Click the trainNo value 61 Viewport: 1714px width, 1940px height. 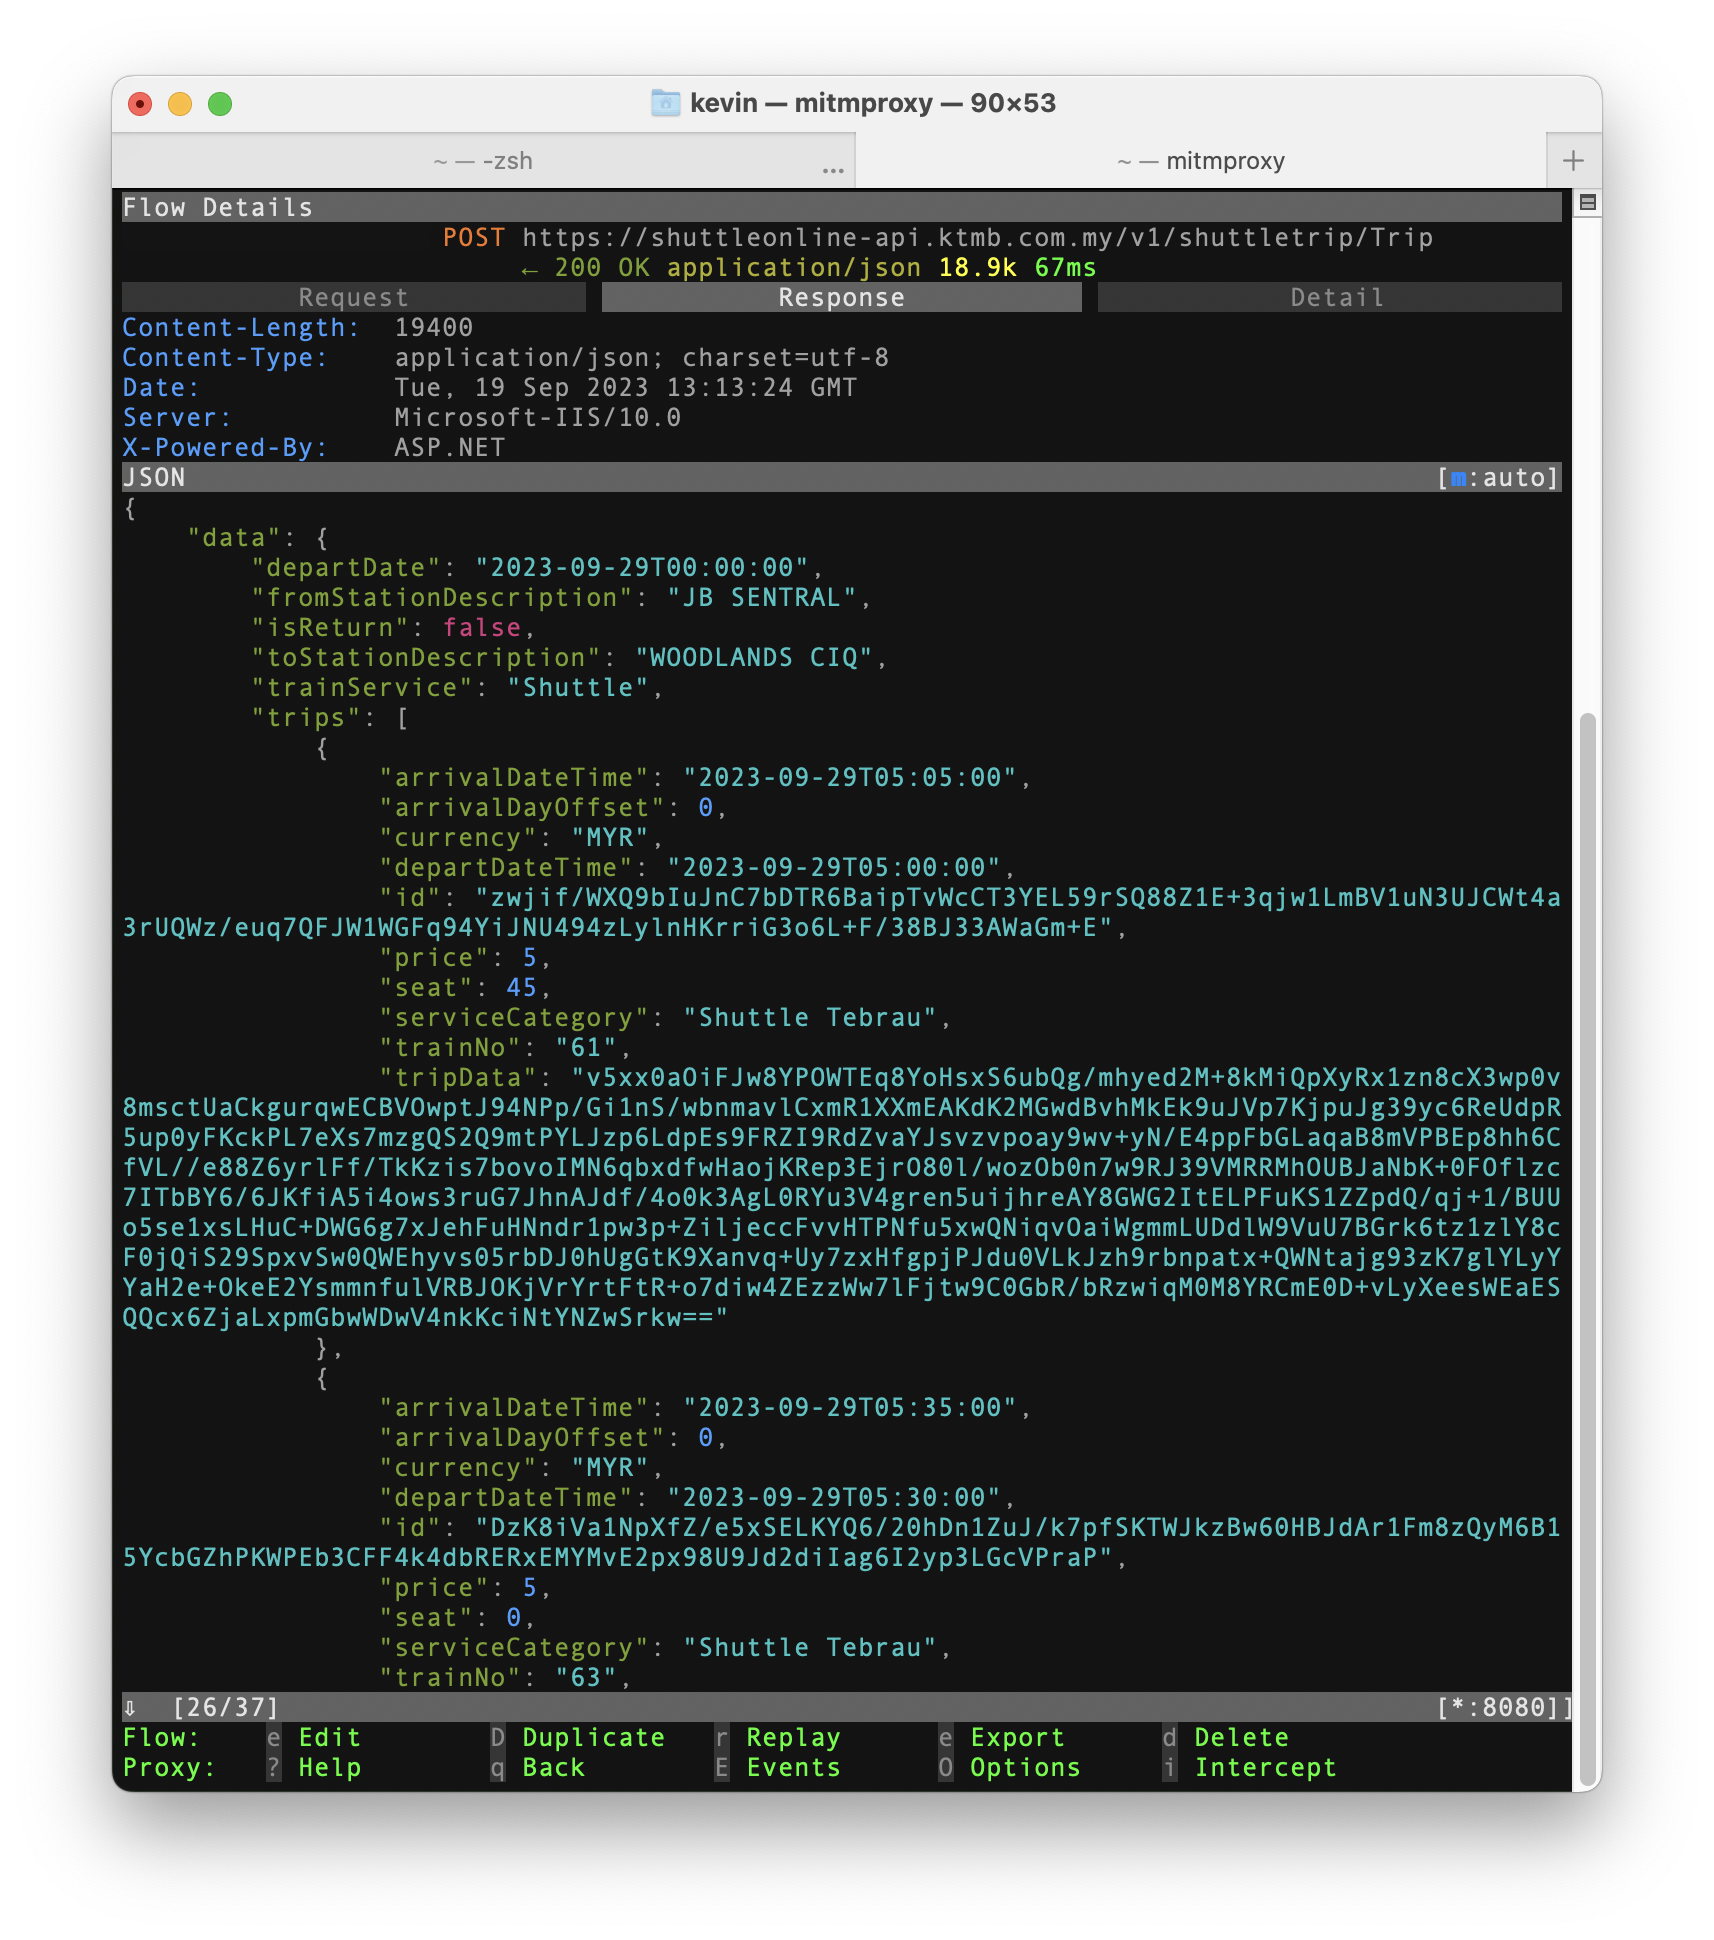click(585, 1047)
